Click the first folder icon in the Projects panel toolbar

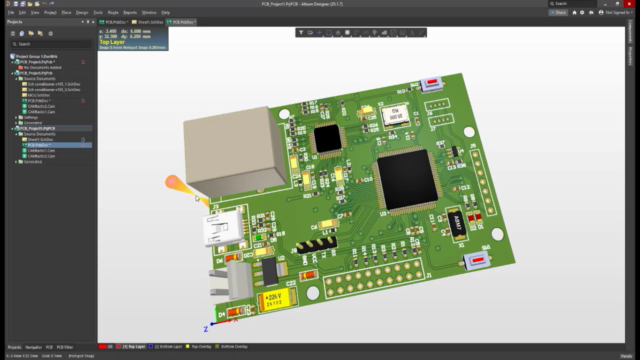31,33
